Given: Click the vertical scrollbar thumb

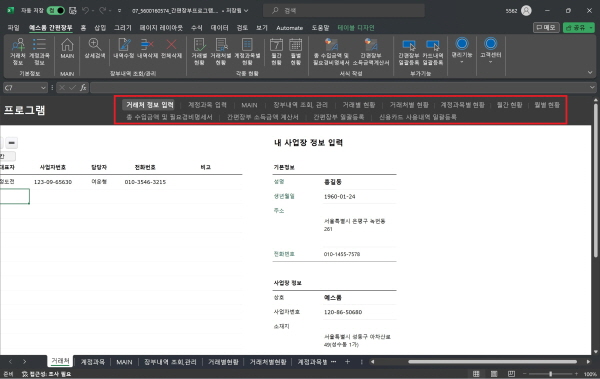Looking at the screenshot, I should point(595,180).
